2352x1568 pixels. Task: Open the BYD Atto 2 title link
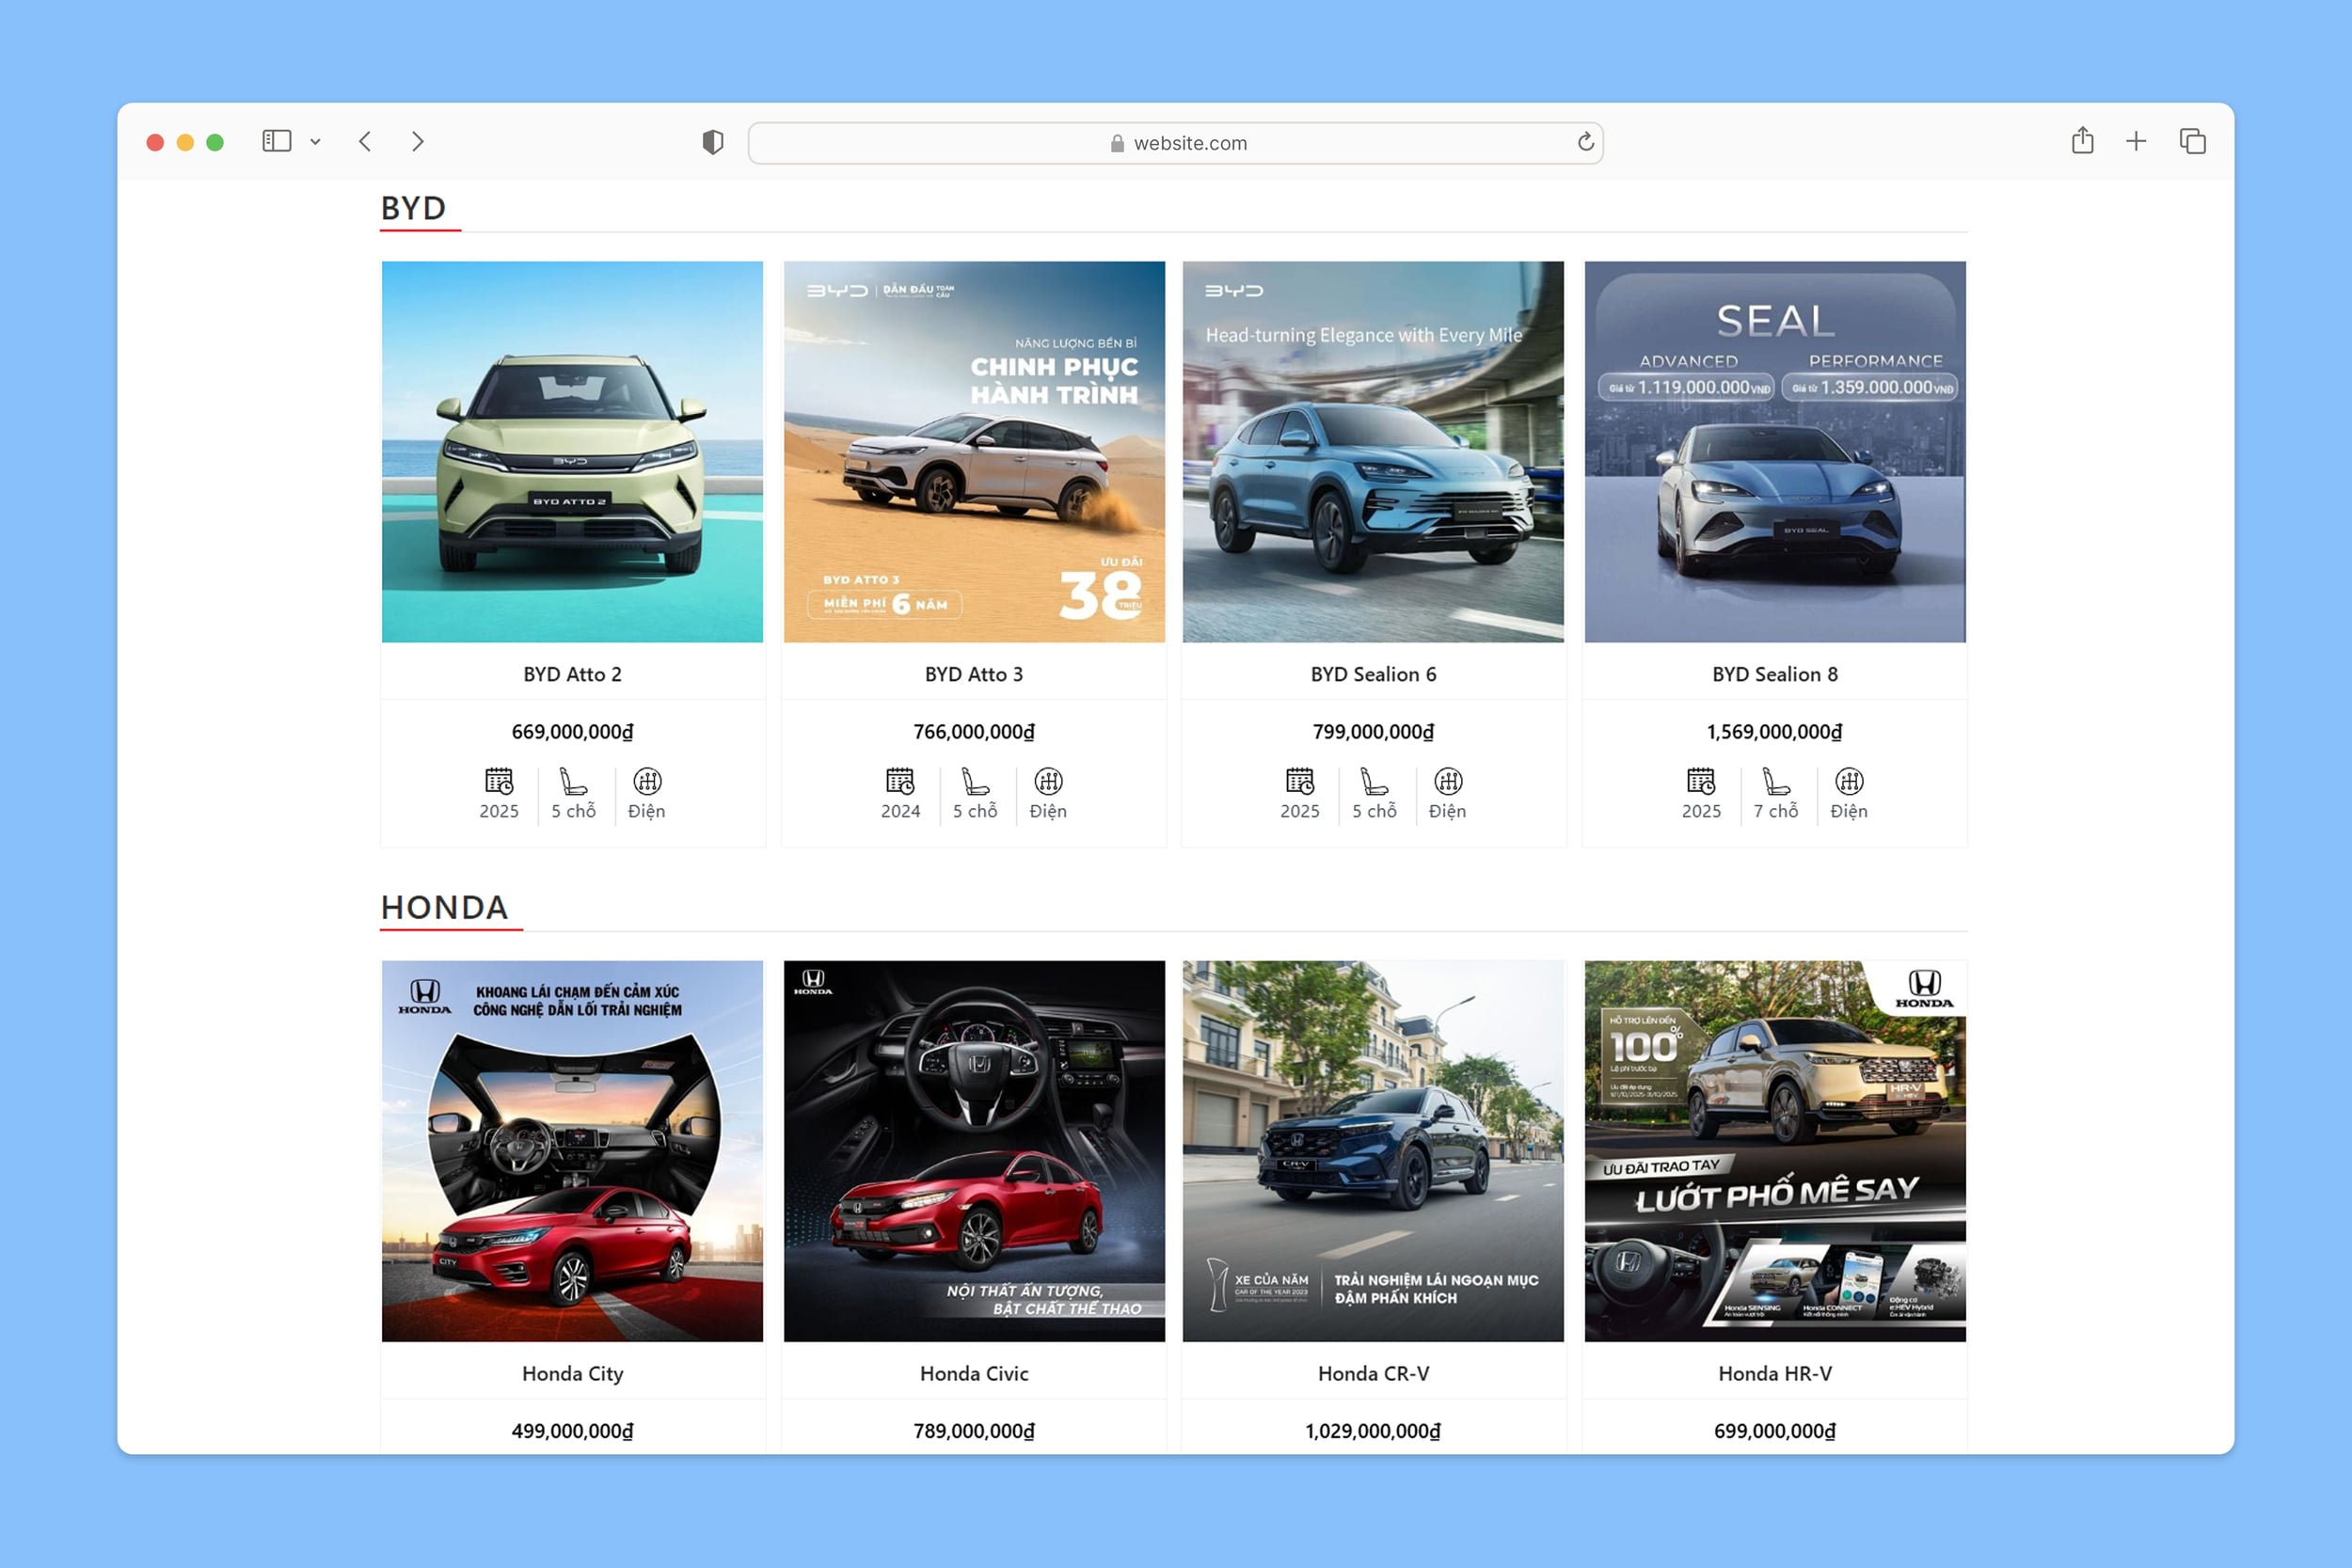pyautogui.click(x=572, y=674)
